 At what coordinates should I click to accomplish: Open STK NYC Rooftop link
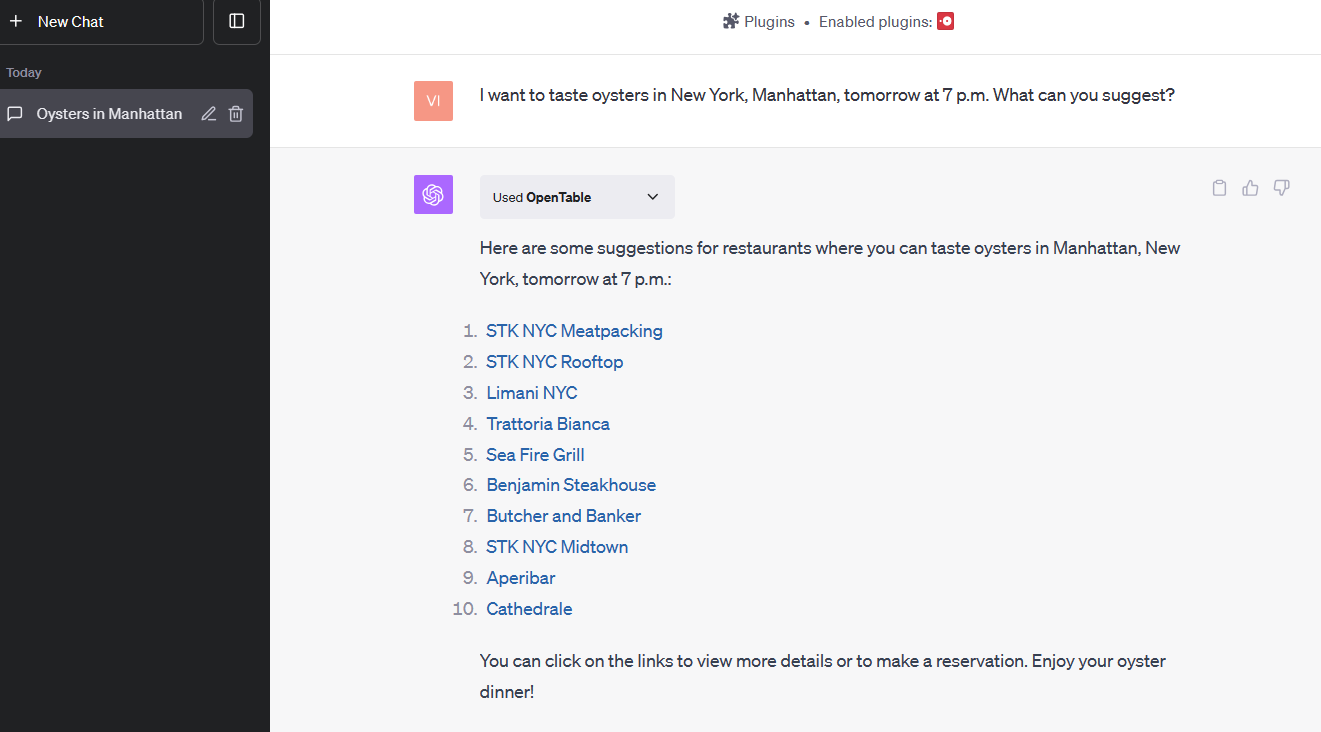555,362
